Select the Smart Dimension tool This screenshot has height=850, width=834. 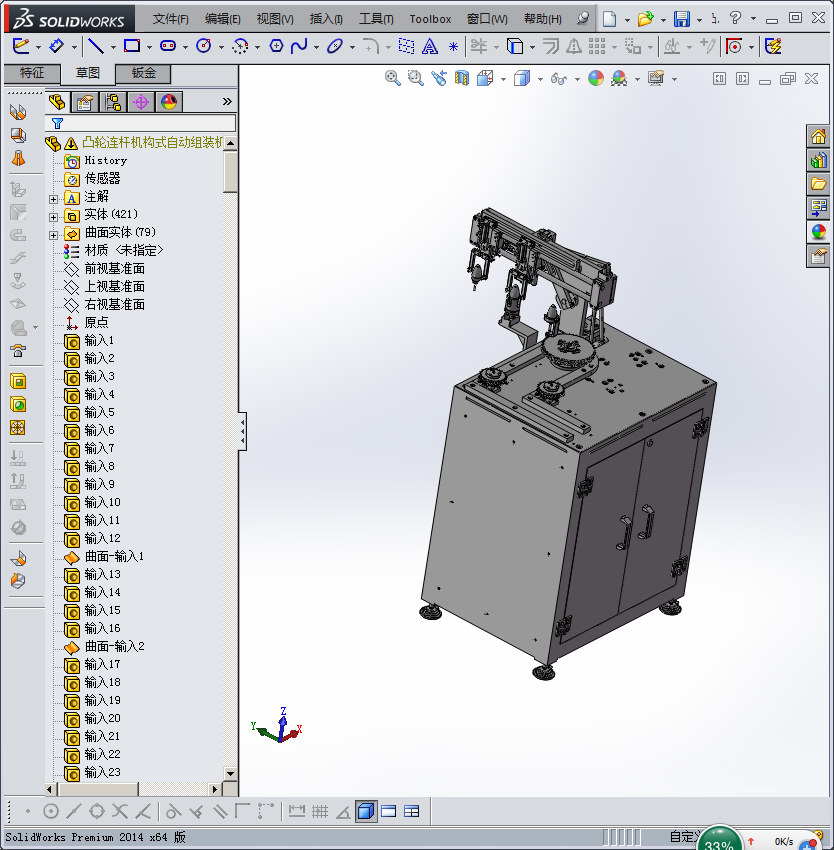pyautogui.click(x=56, y=46)
